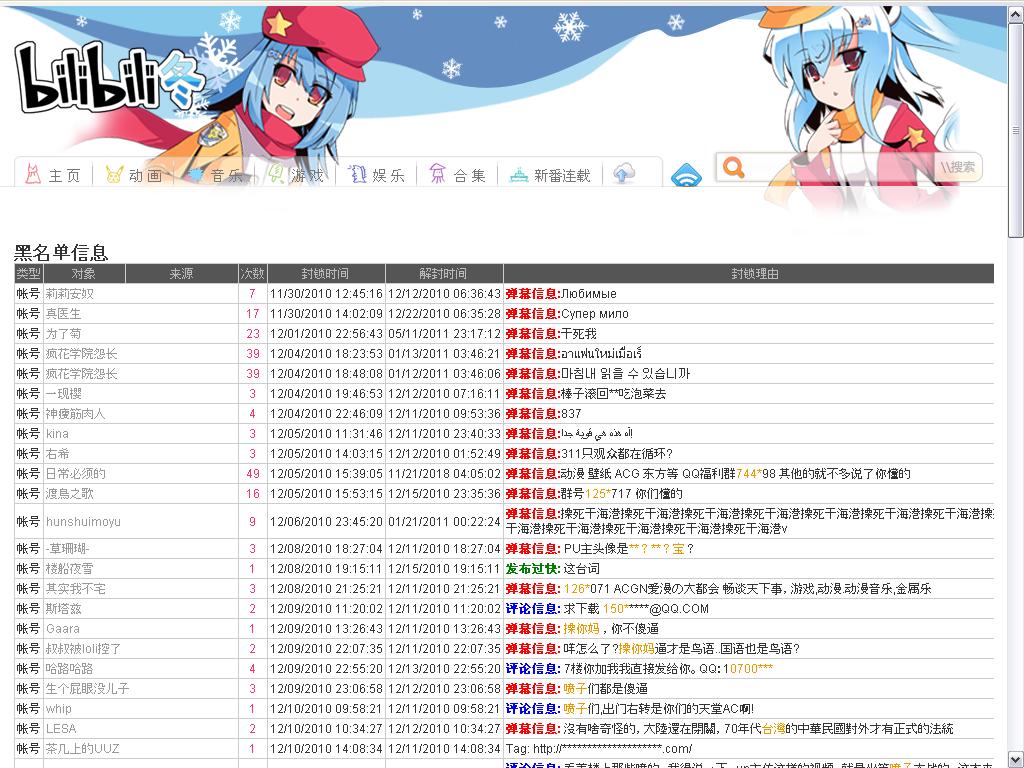Screen dimensions: 1024x768
Task: Focus the search input field
Action: [839, 168]
